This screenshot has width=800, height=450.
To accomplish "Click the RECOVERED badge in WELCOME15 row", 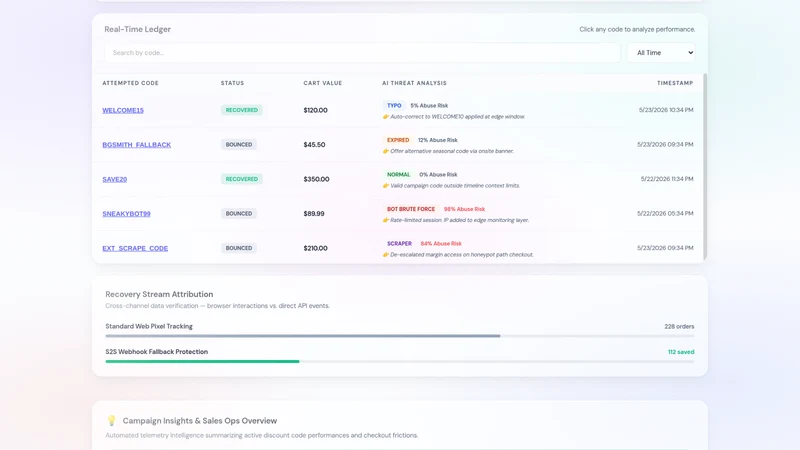I will [242, 110].
